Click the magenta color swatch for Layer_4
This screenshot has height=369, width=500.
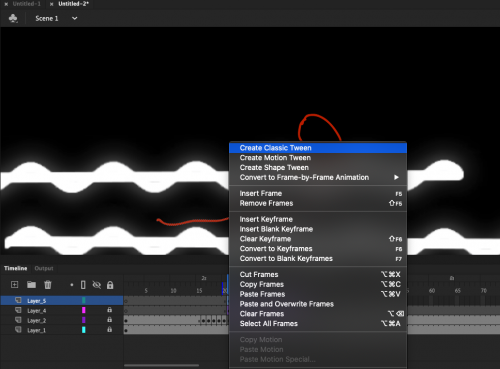[84, 310]
